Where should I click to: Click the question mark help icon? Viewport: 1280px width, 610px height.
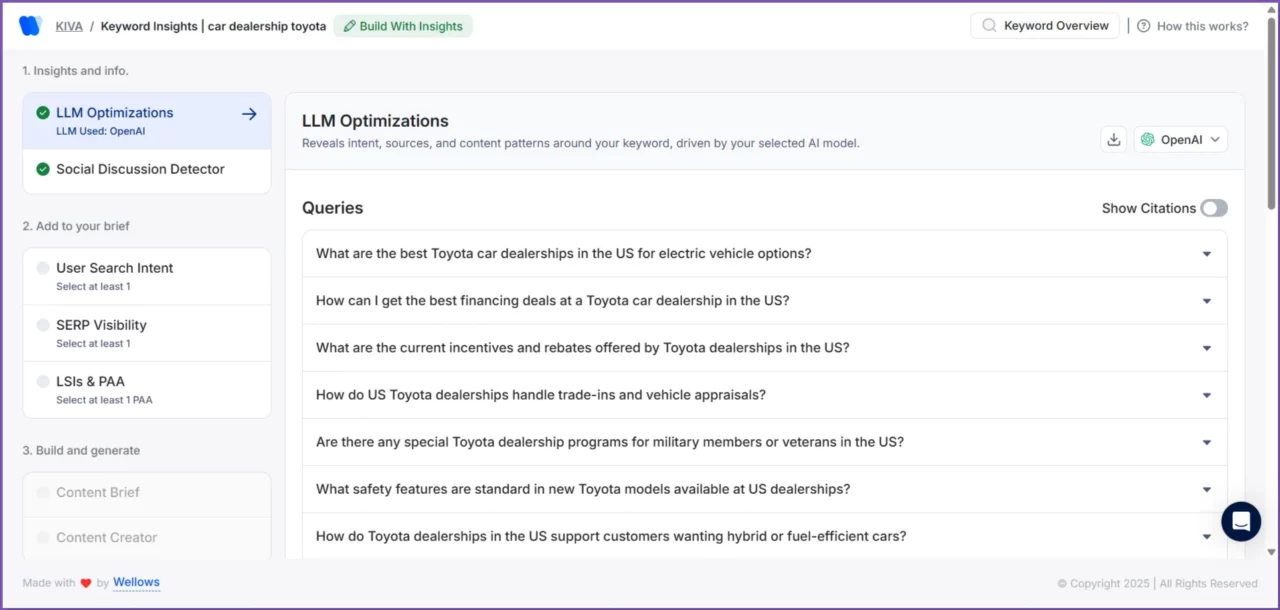(x=1143, y=26)
